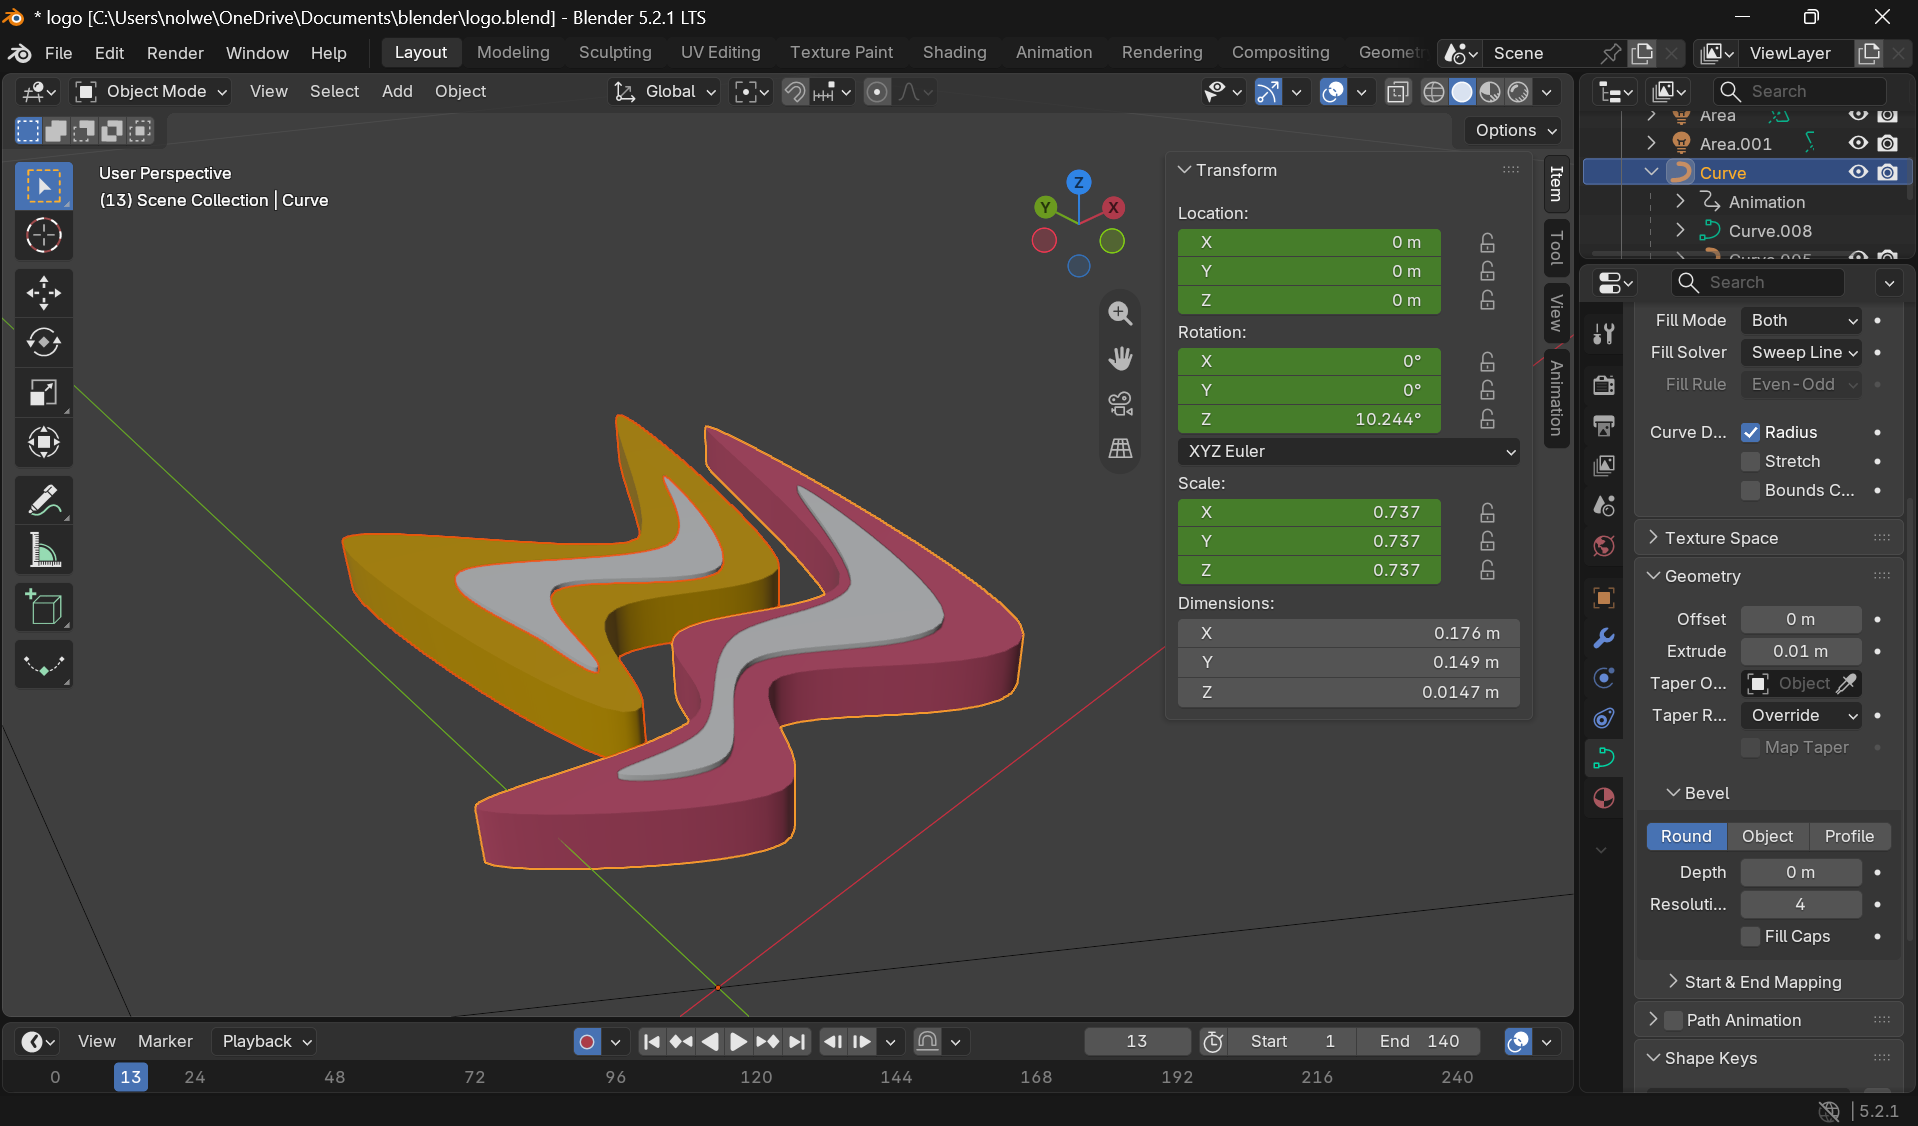
Task: Switch to the Modeling workspace tab
Action: click(513, 52)
